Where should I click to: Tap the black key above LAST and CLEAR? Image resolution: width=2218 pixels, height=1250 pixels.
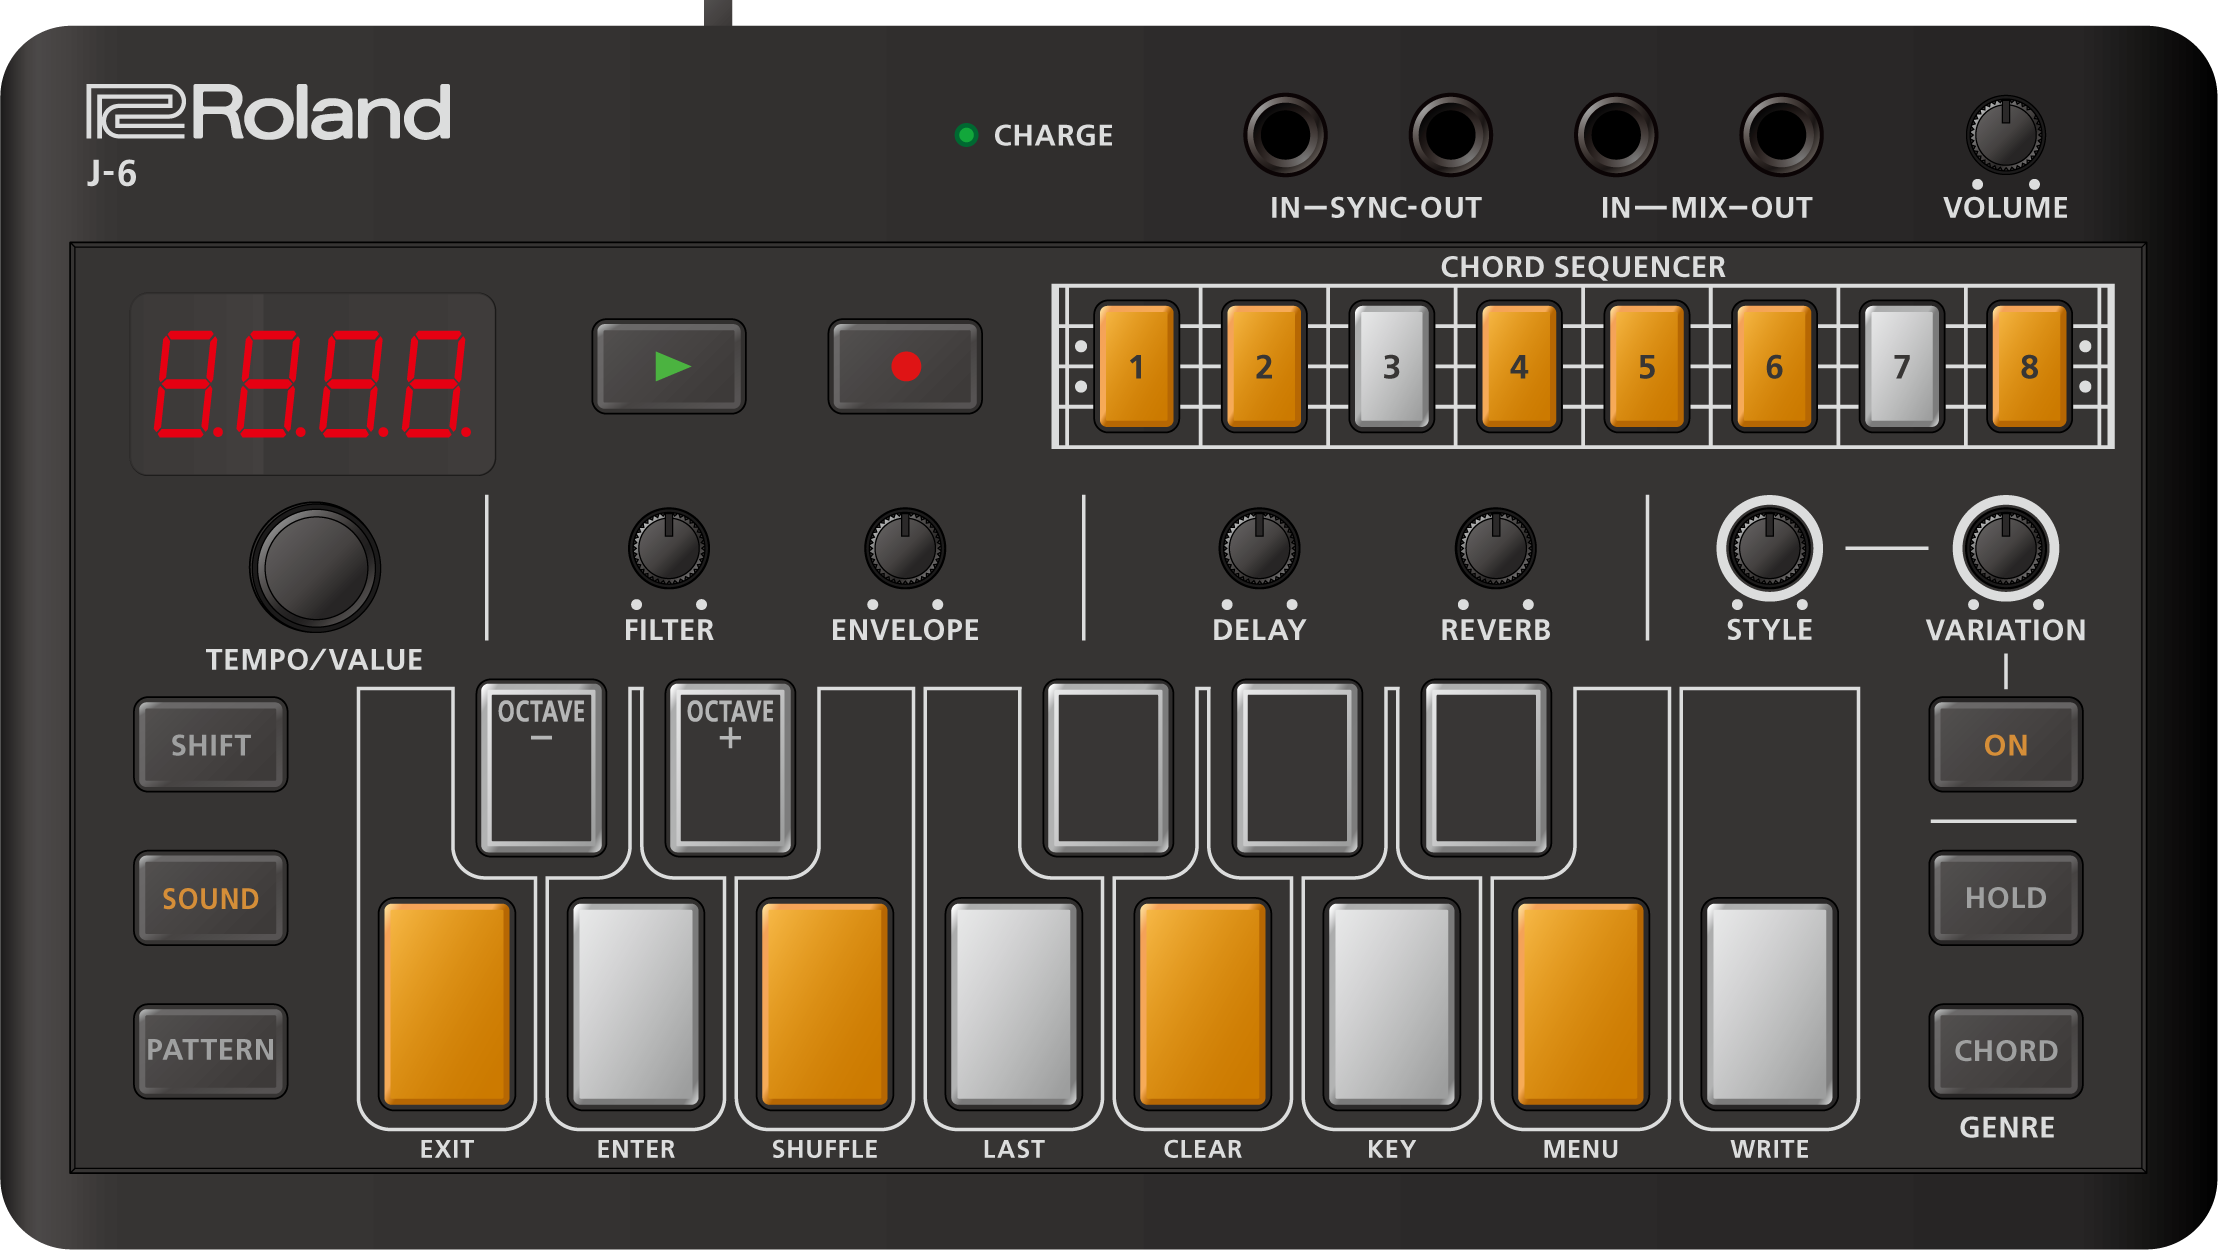tap(1108, 768)
